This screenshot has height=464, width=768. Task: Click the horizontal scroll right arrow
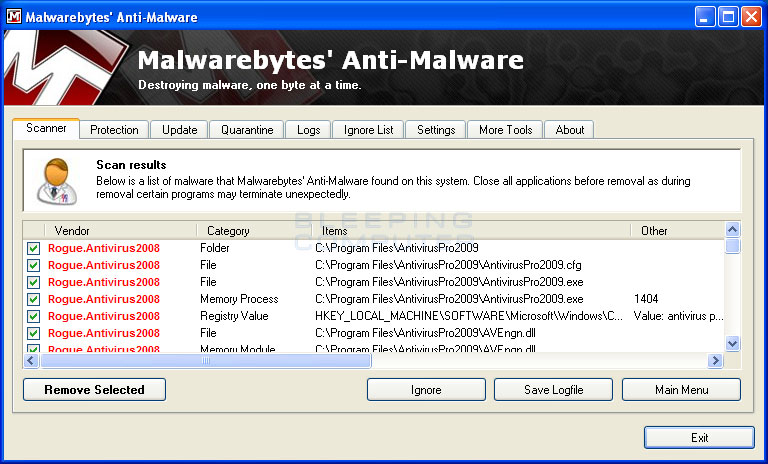pos(715,361)
